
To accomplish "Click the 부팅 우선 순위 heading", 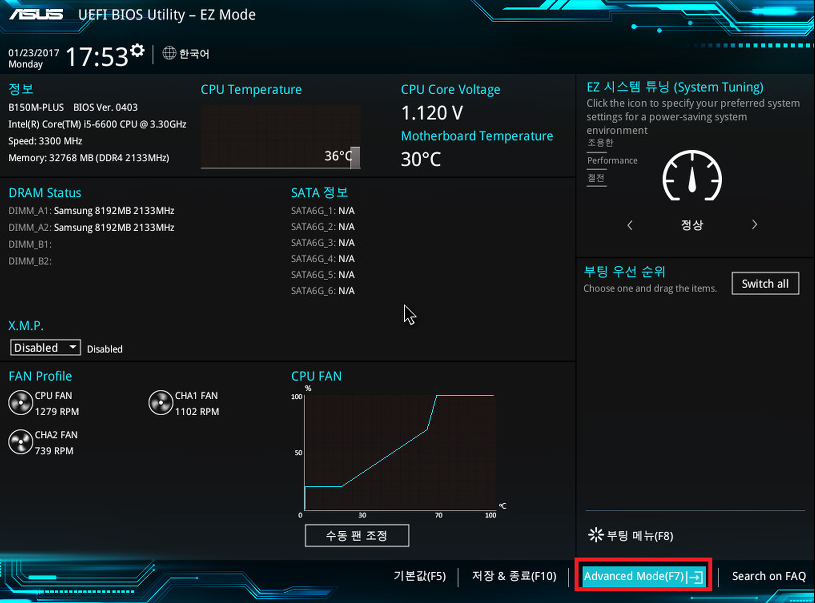I will 624,271.
